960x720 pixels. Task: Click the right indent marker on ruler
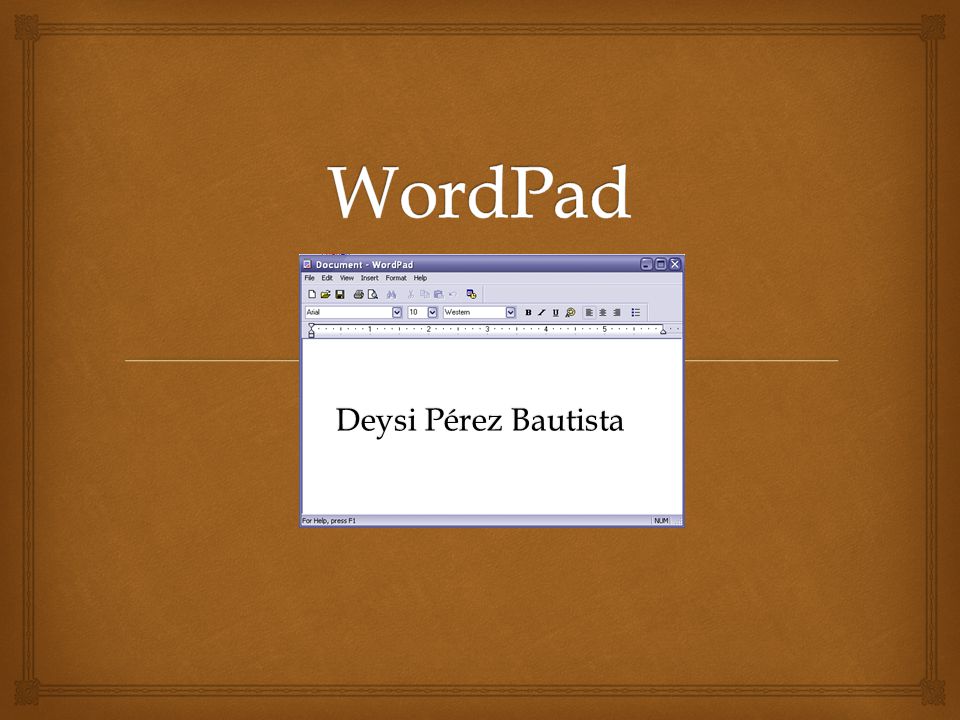663,331
